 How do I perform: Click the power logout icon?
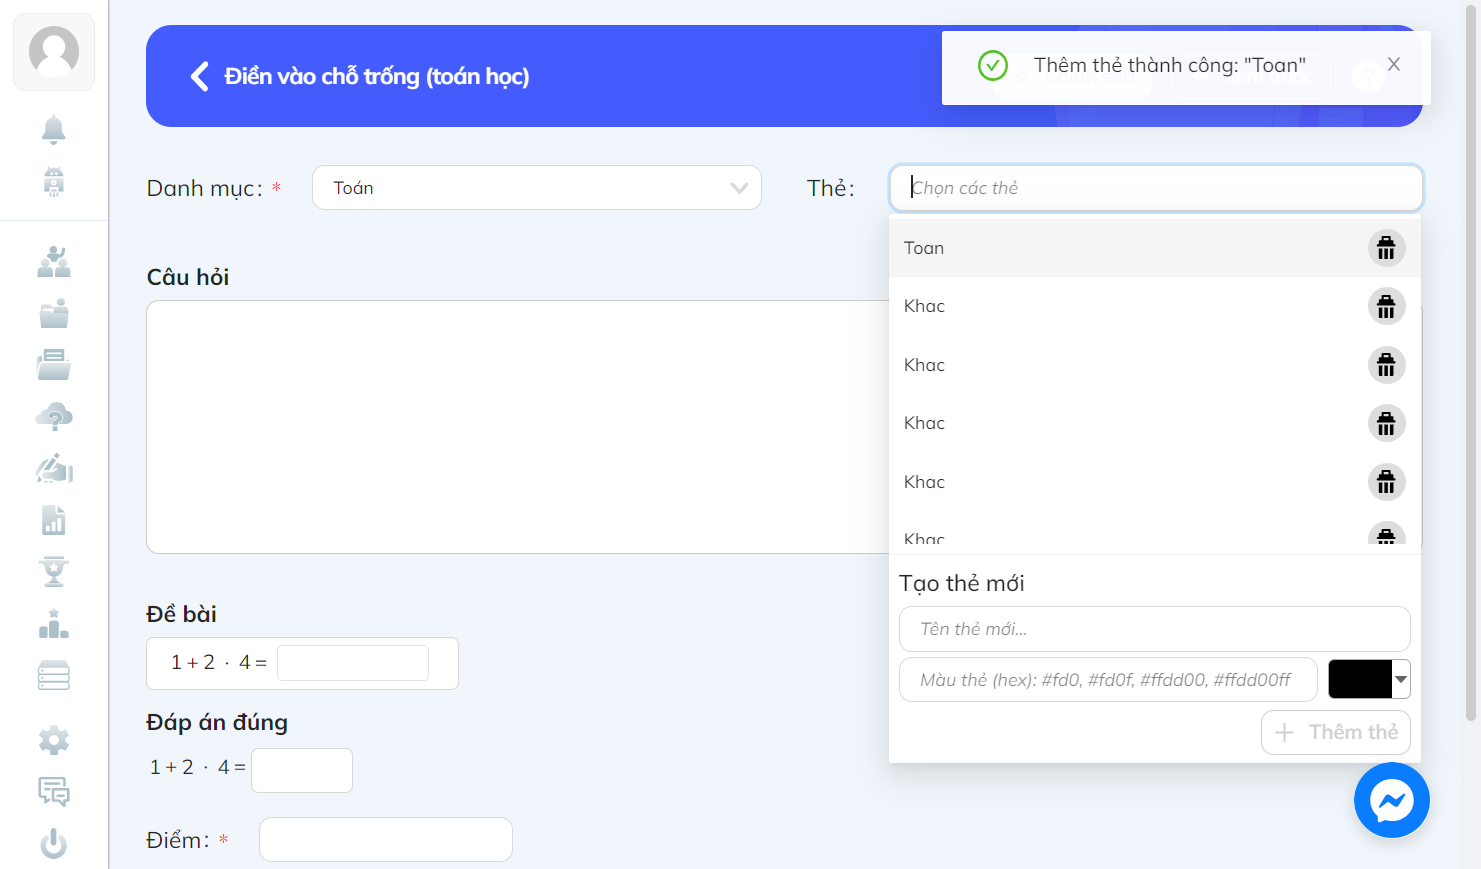tap(54, 844)
